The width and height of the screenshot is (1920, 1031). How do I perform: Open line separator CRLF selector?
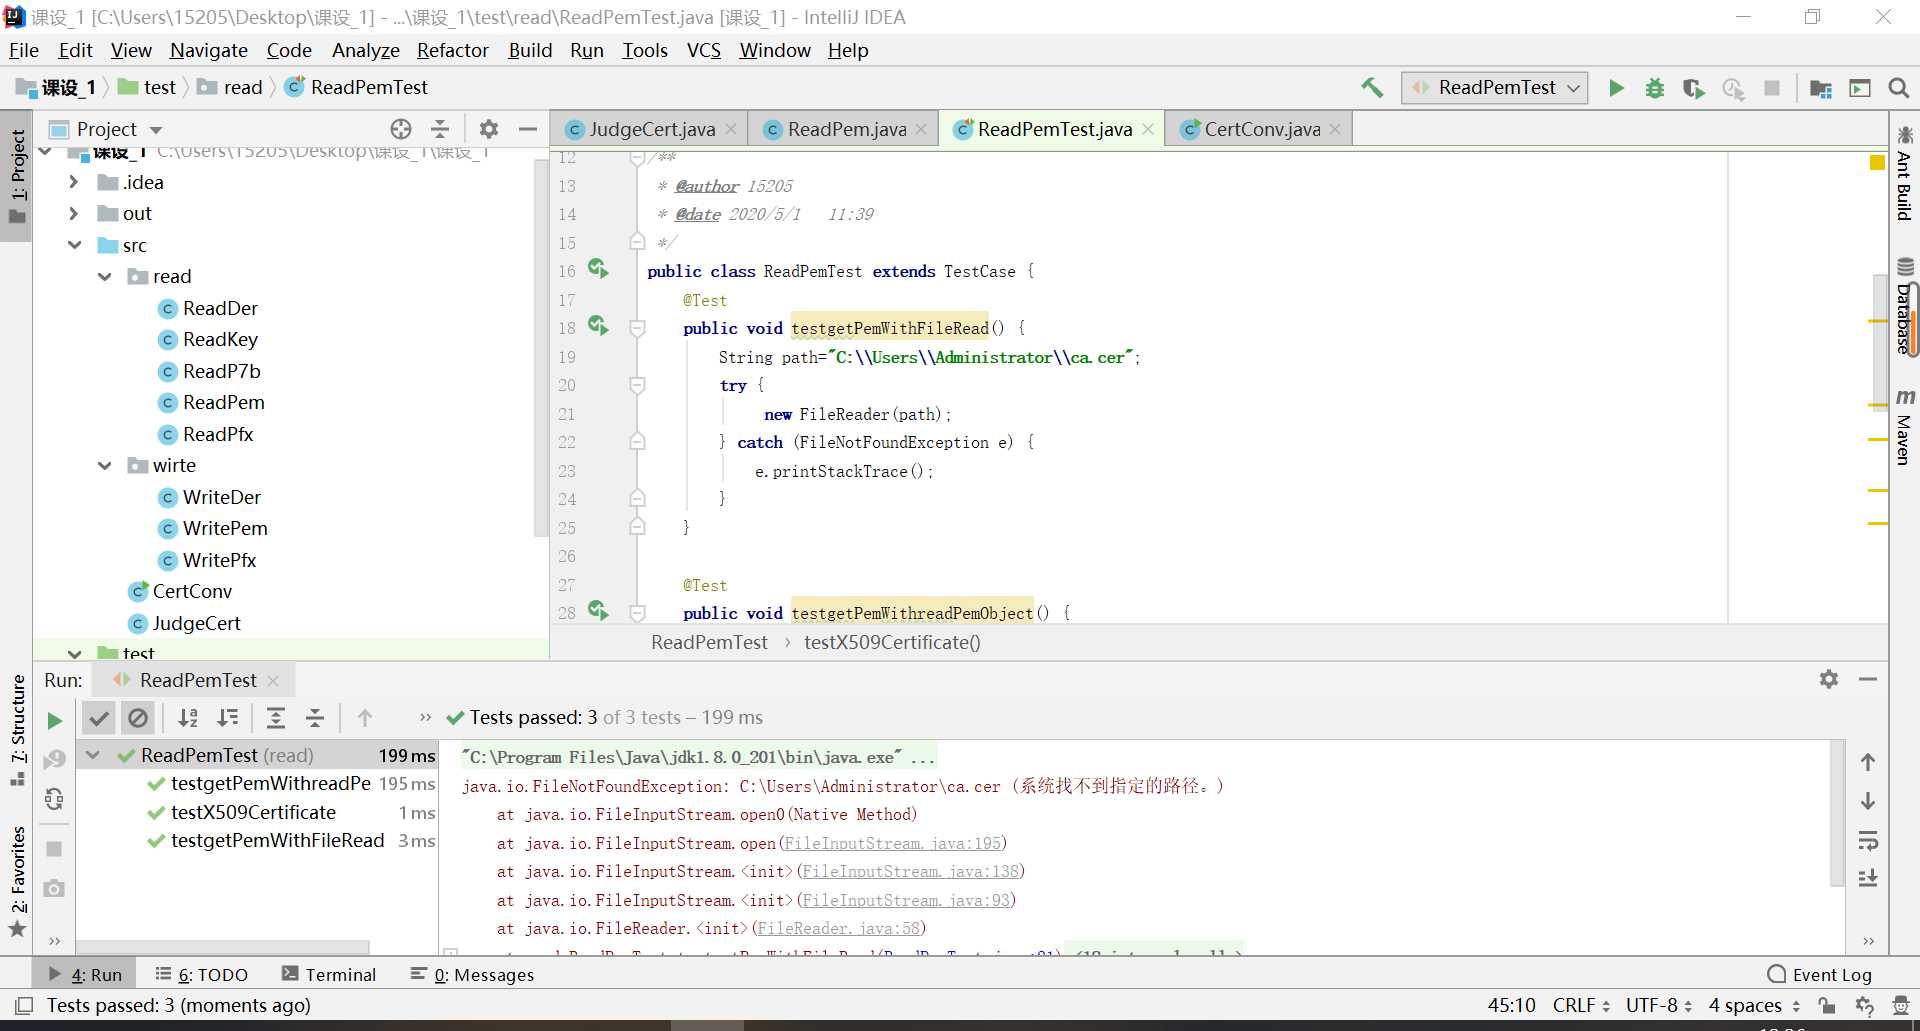click(1581, 1005)
